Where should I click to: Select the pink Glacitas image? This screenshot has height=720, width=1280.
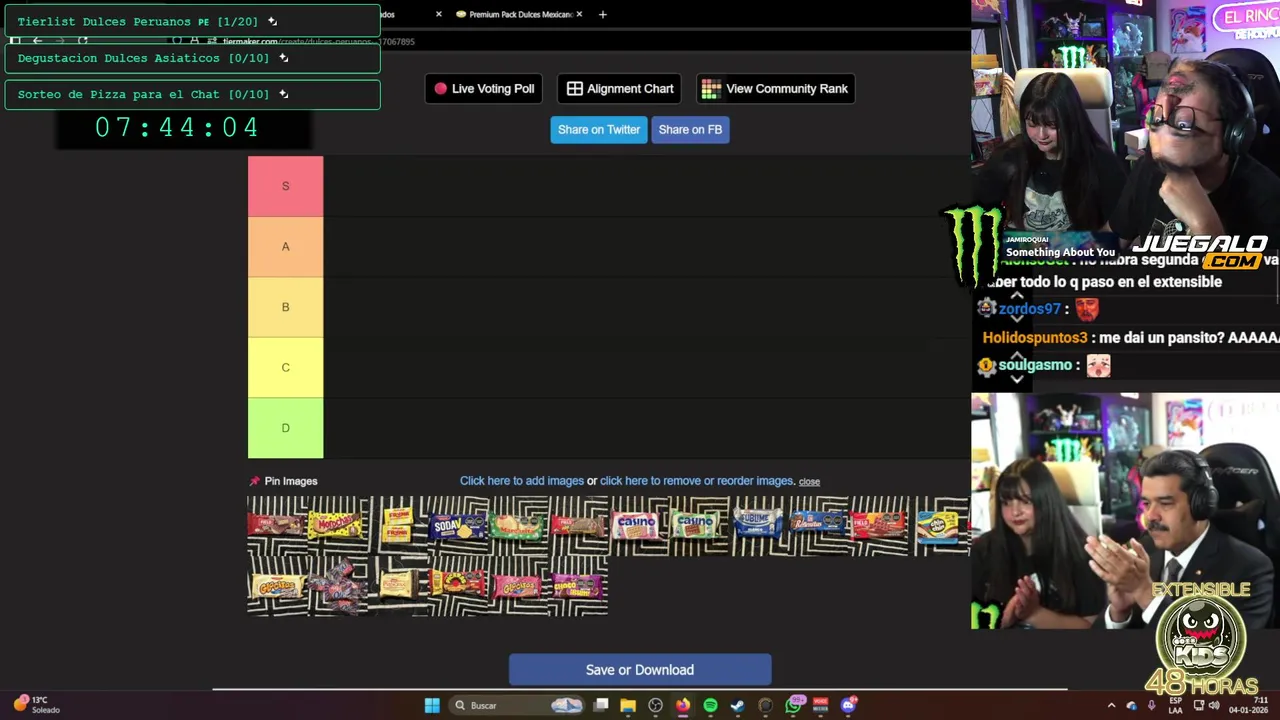[x=518, y=586]
